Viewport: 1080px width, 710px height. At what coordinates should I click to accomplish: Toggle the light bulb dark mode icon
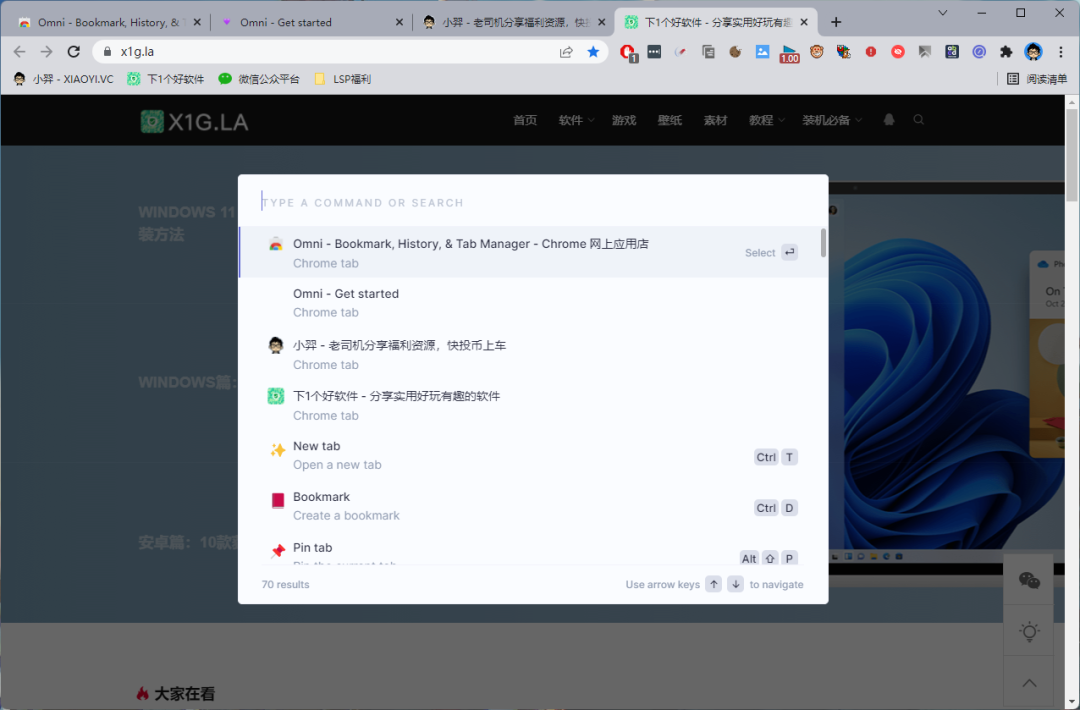pyautogui.click(x=1029, y=631)
